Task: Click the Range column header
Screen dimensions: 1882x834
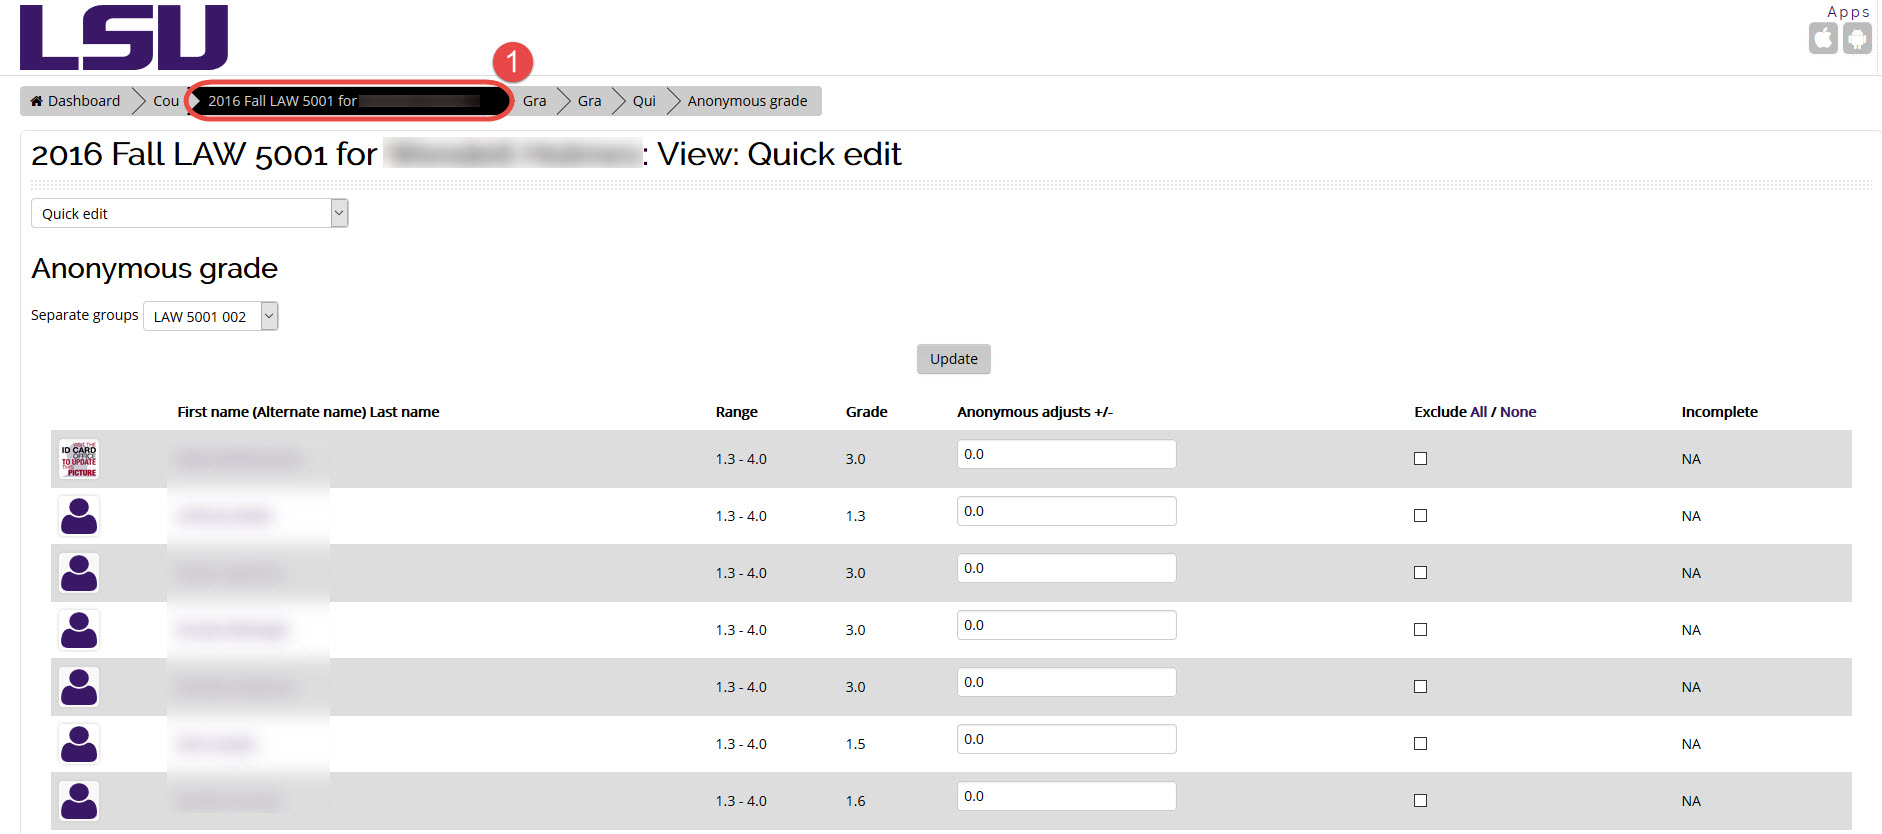Action: (x=736, y=412)
